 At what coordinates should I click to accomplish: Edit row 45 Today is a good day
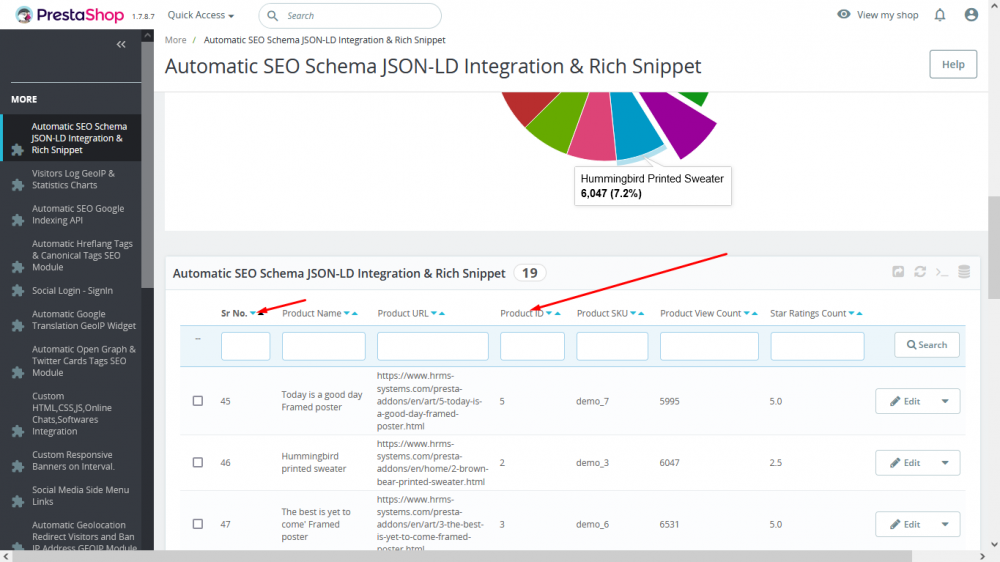click(x=904, y=401)
